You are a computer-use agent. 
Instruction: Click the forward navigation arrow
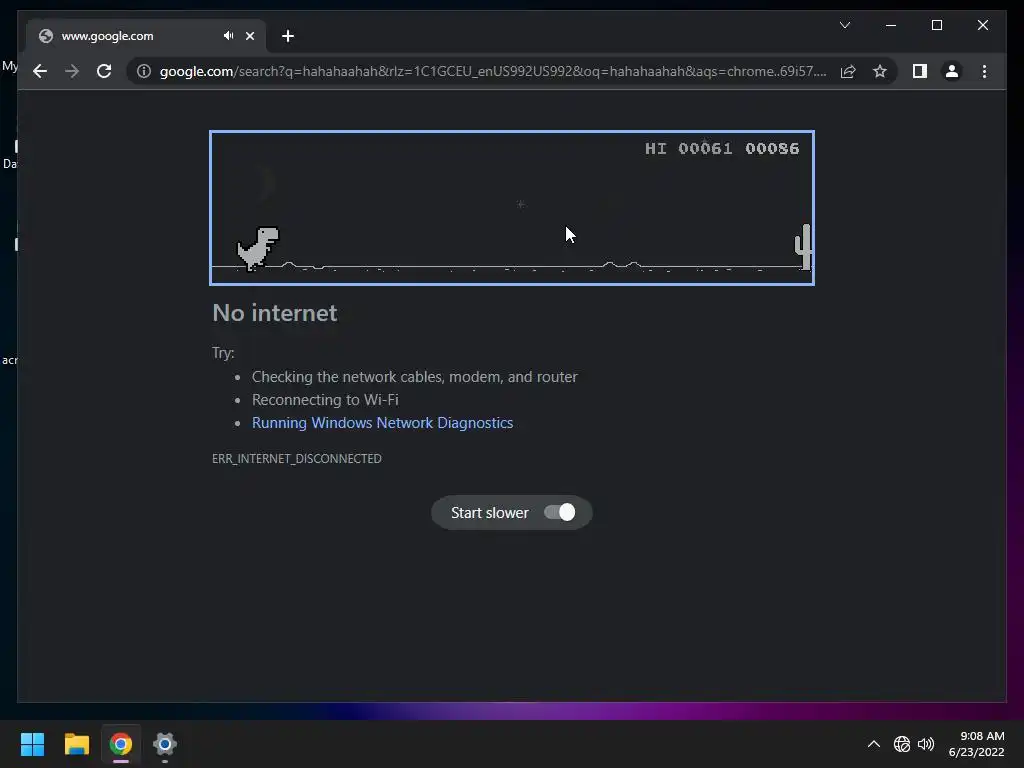72,71
